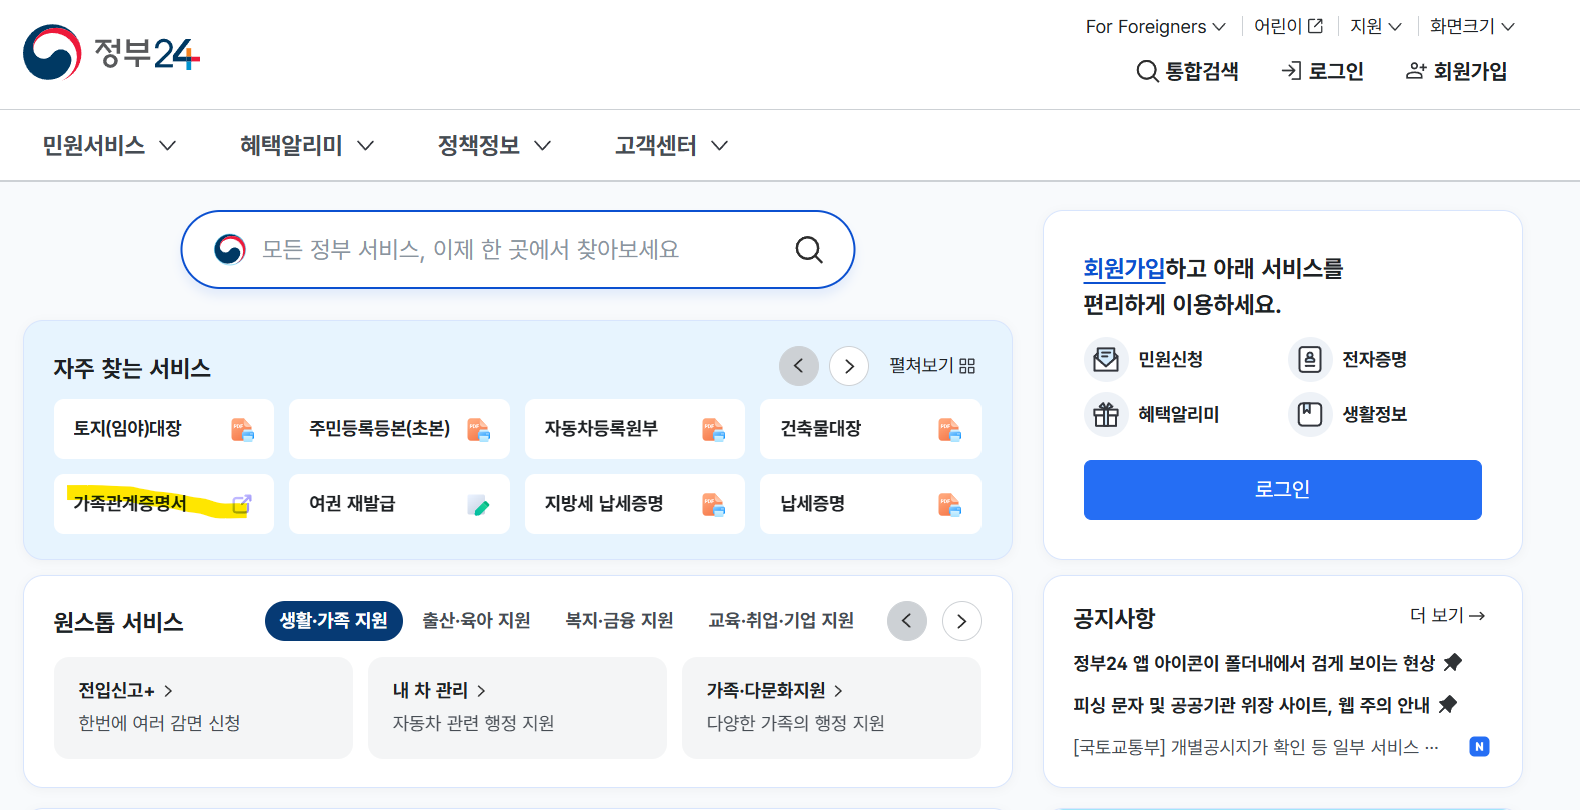Open 내 차 관리 service
Image resolution: width=1580 pixels, height=810 pixels.
click(439, 691)
